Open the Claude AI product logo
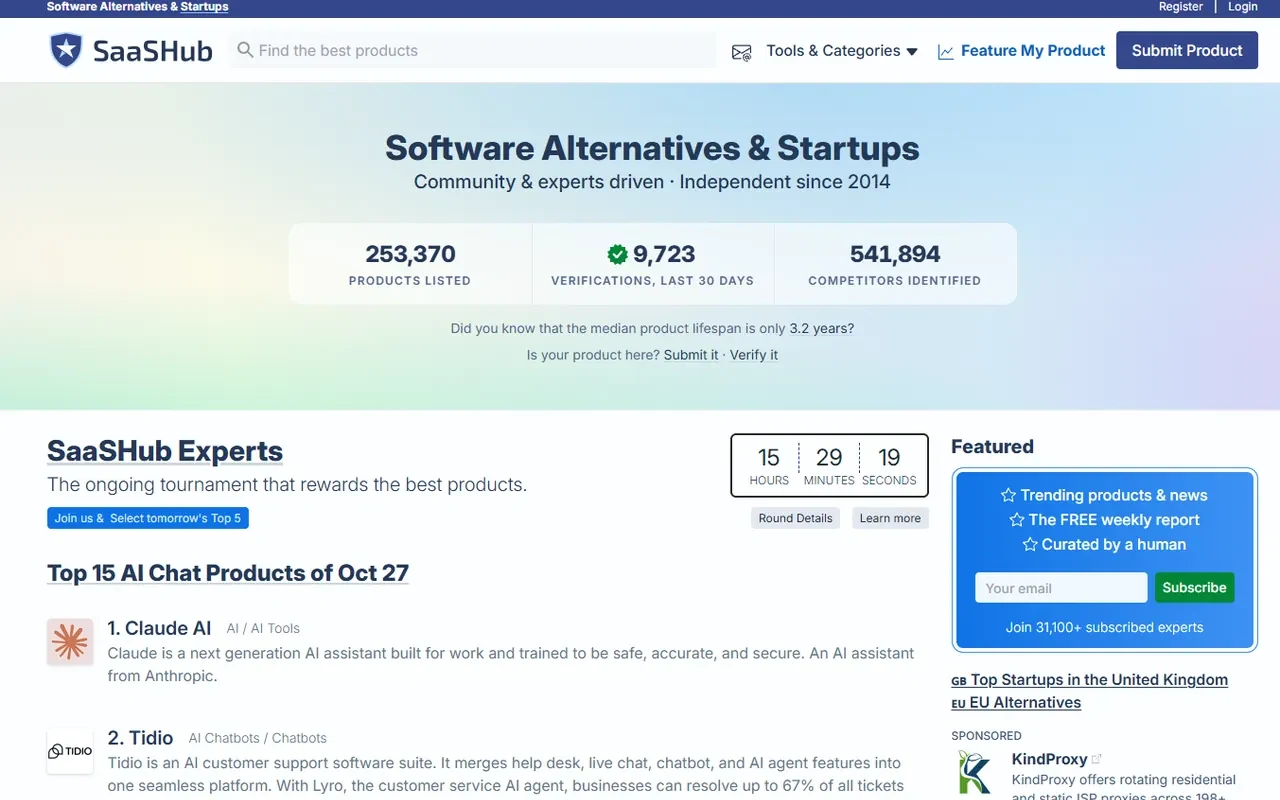This screenshot has height=800, width=1280. click(x=70, y=642)
